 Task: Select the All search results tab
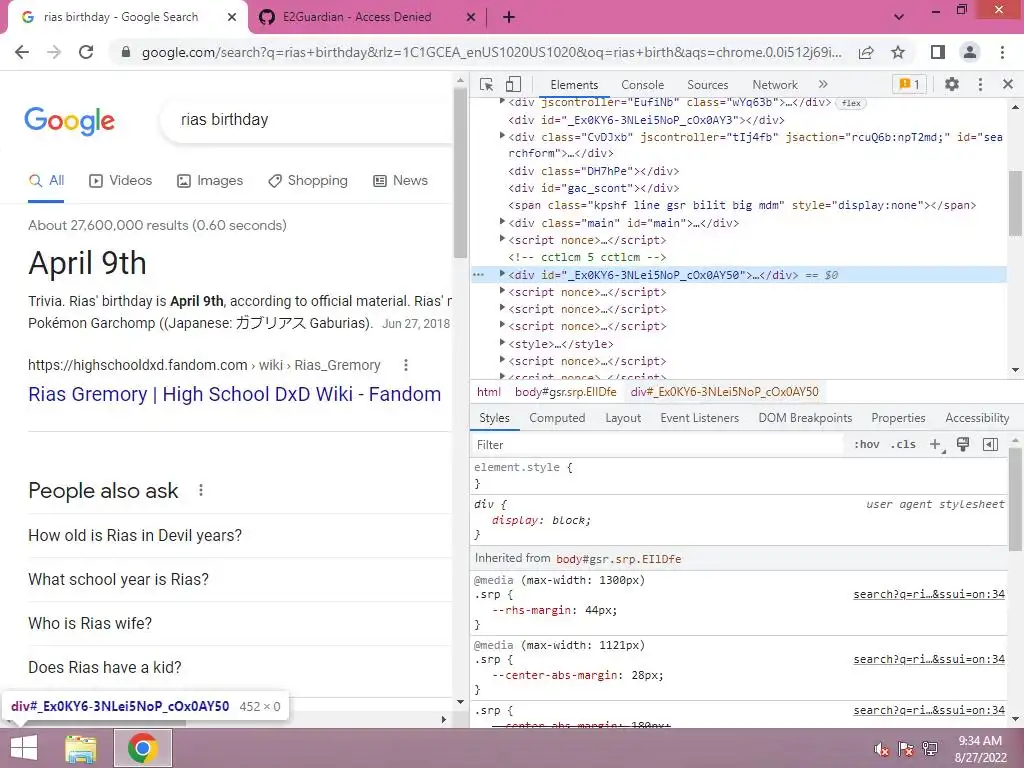tap(46, 181)
